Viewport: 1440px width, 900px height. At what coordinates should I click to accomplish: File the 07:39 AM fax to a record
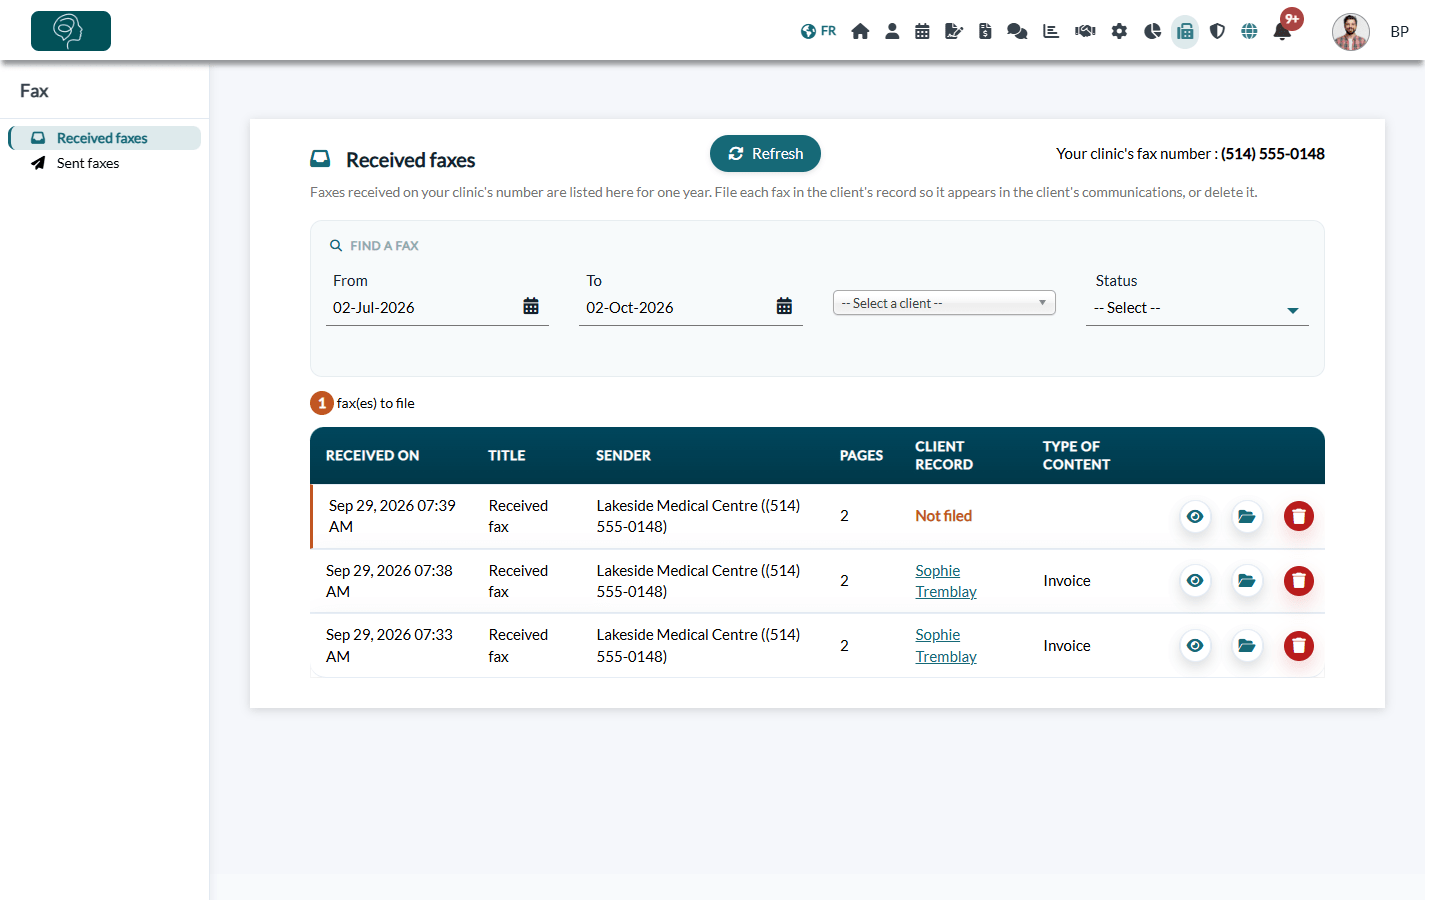pyautogui.click(x=1247, y=516)
